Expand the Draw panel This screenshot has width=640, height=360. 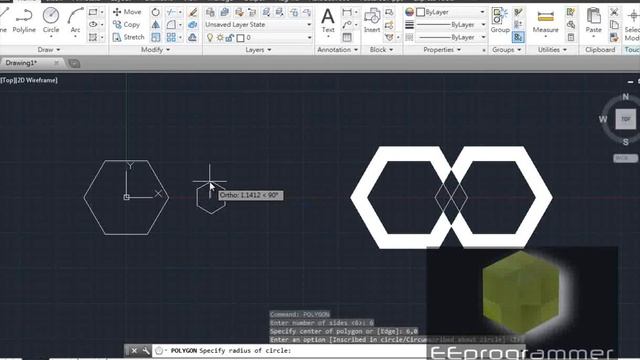click(49, 50)
